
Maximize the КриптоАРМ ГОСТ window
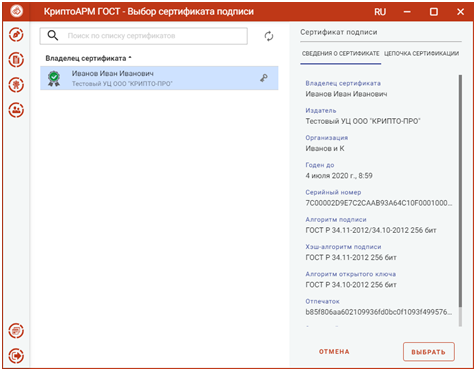pos(434,12)
